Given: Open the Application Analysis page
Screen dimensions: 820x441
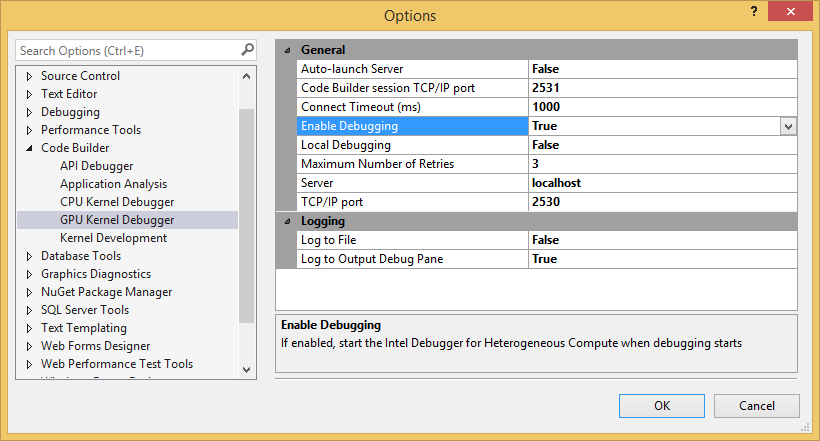Looking at the screenshot, I should [x=113, y=184].
